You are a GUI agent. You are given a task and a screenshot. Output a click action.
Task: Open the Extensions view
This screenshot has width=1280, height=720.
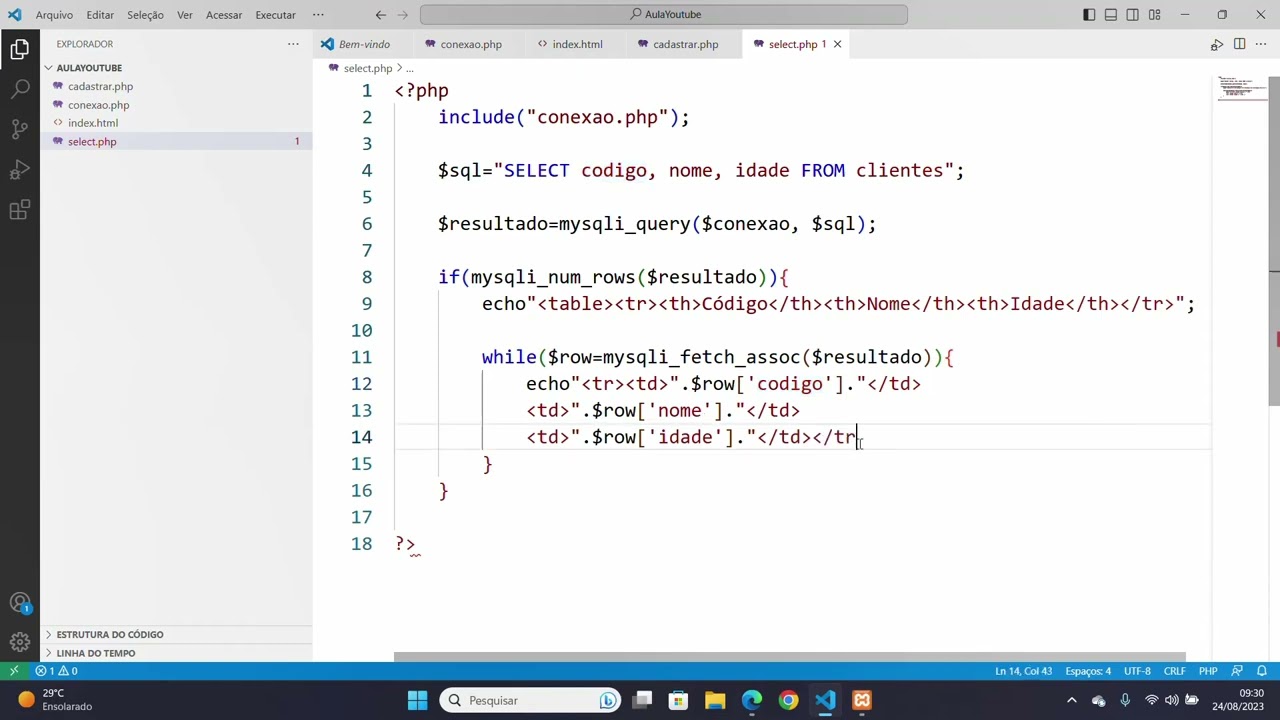point(20,210)
